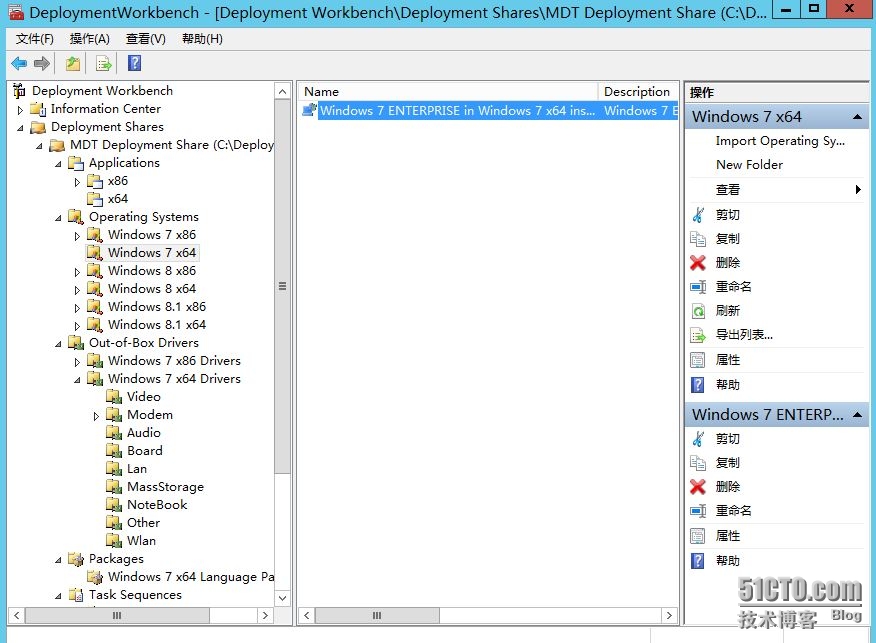Click the MassStorage driver folder icon
Screen dimensions: 876x643
[114, 487]
